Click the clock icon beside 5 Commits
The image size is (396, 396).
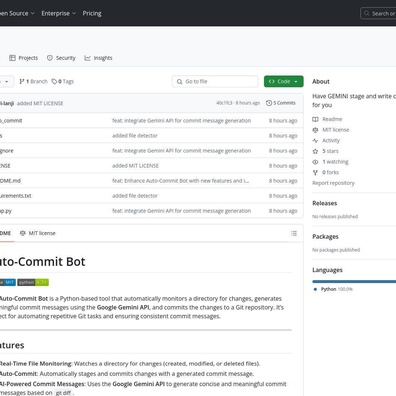coord(269,103)
